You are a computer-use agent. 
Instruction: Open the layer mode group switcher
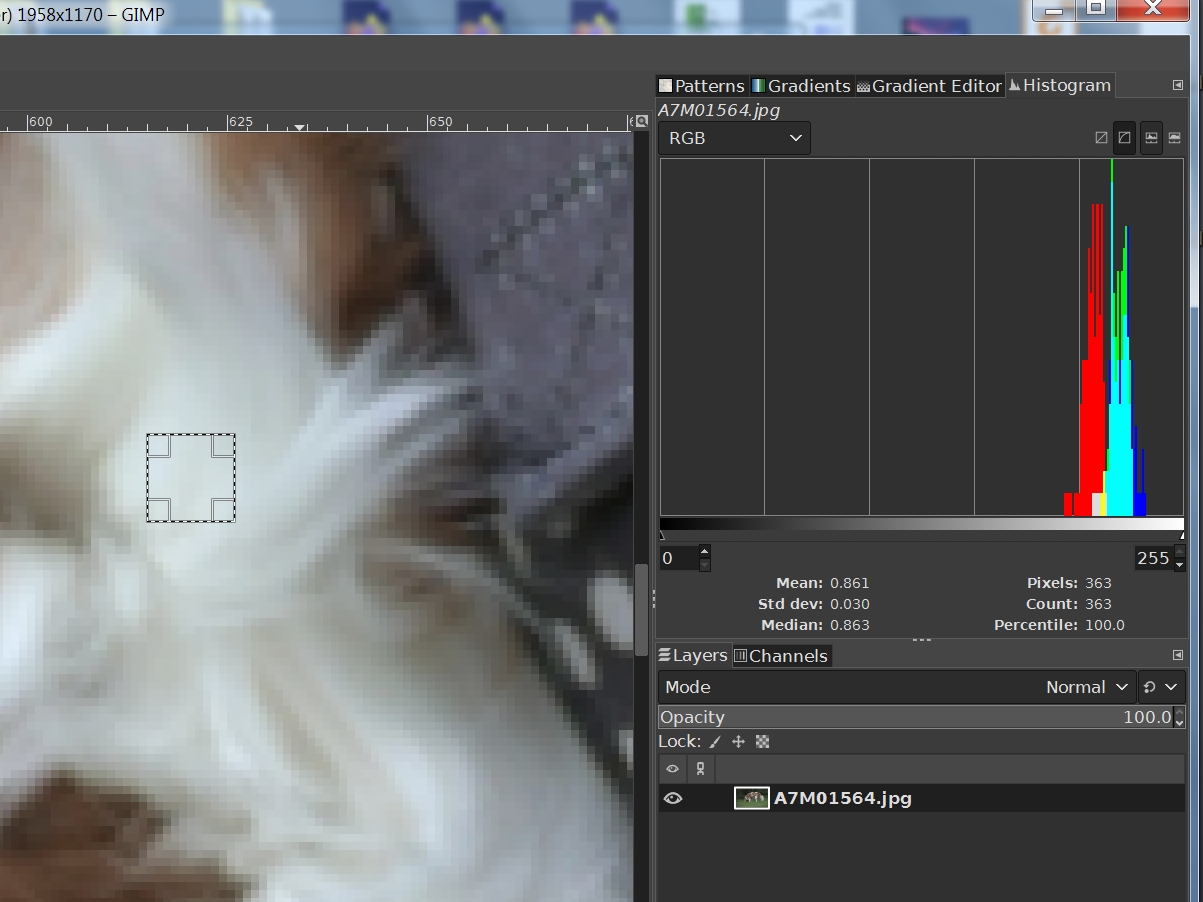pyautogui.click(x=1160, y=687)
